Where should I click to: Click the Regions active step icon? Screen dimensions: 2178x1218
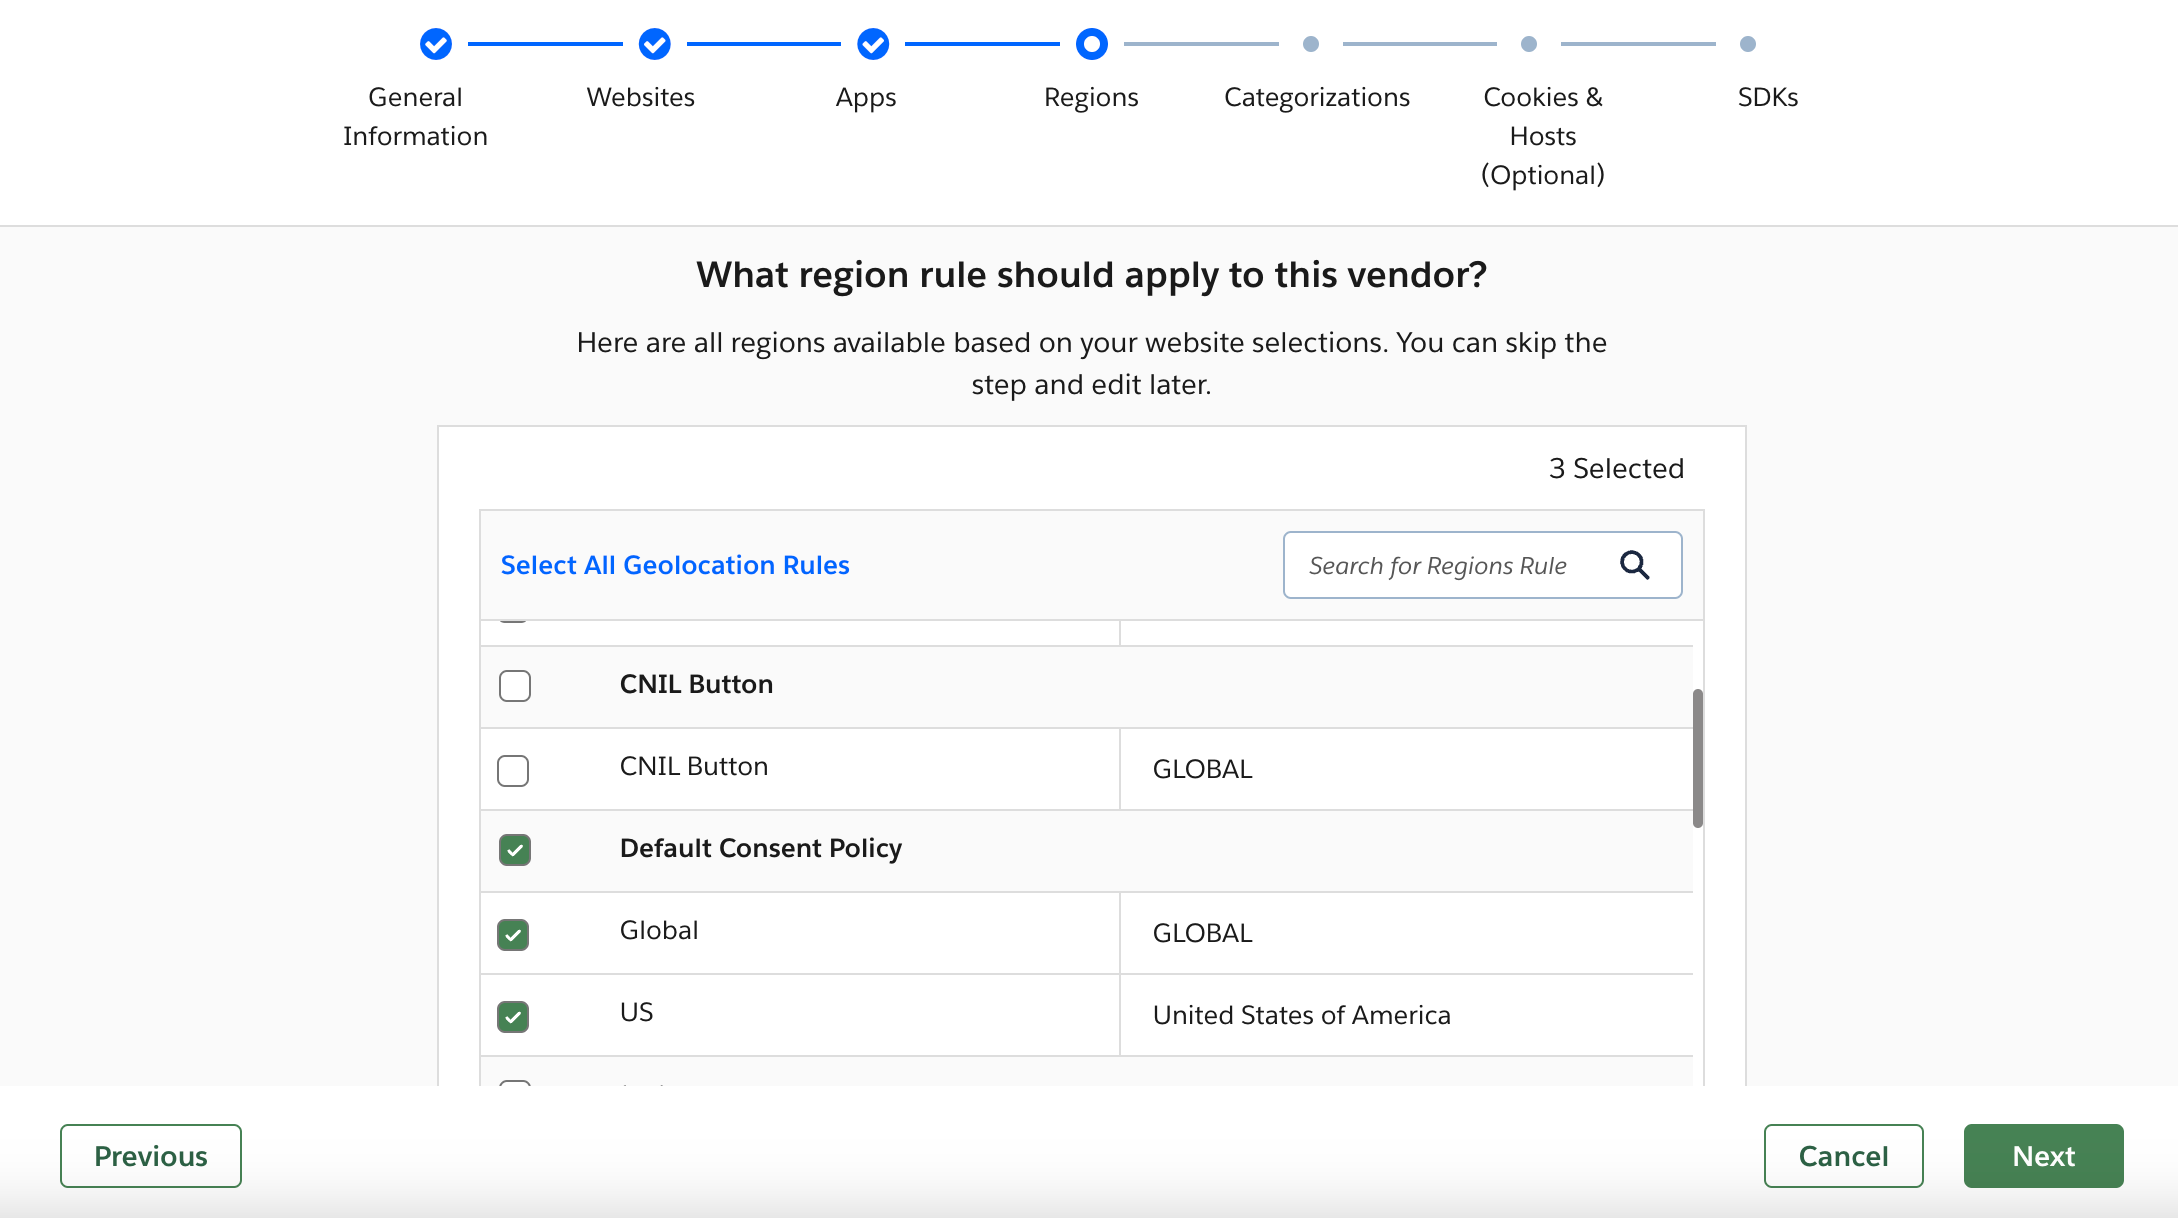coord(1090,43)
